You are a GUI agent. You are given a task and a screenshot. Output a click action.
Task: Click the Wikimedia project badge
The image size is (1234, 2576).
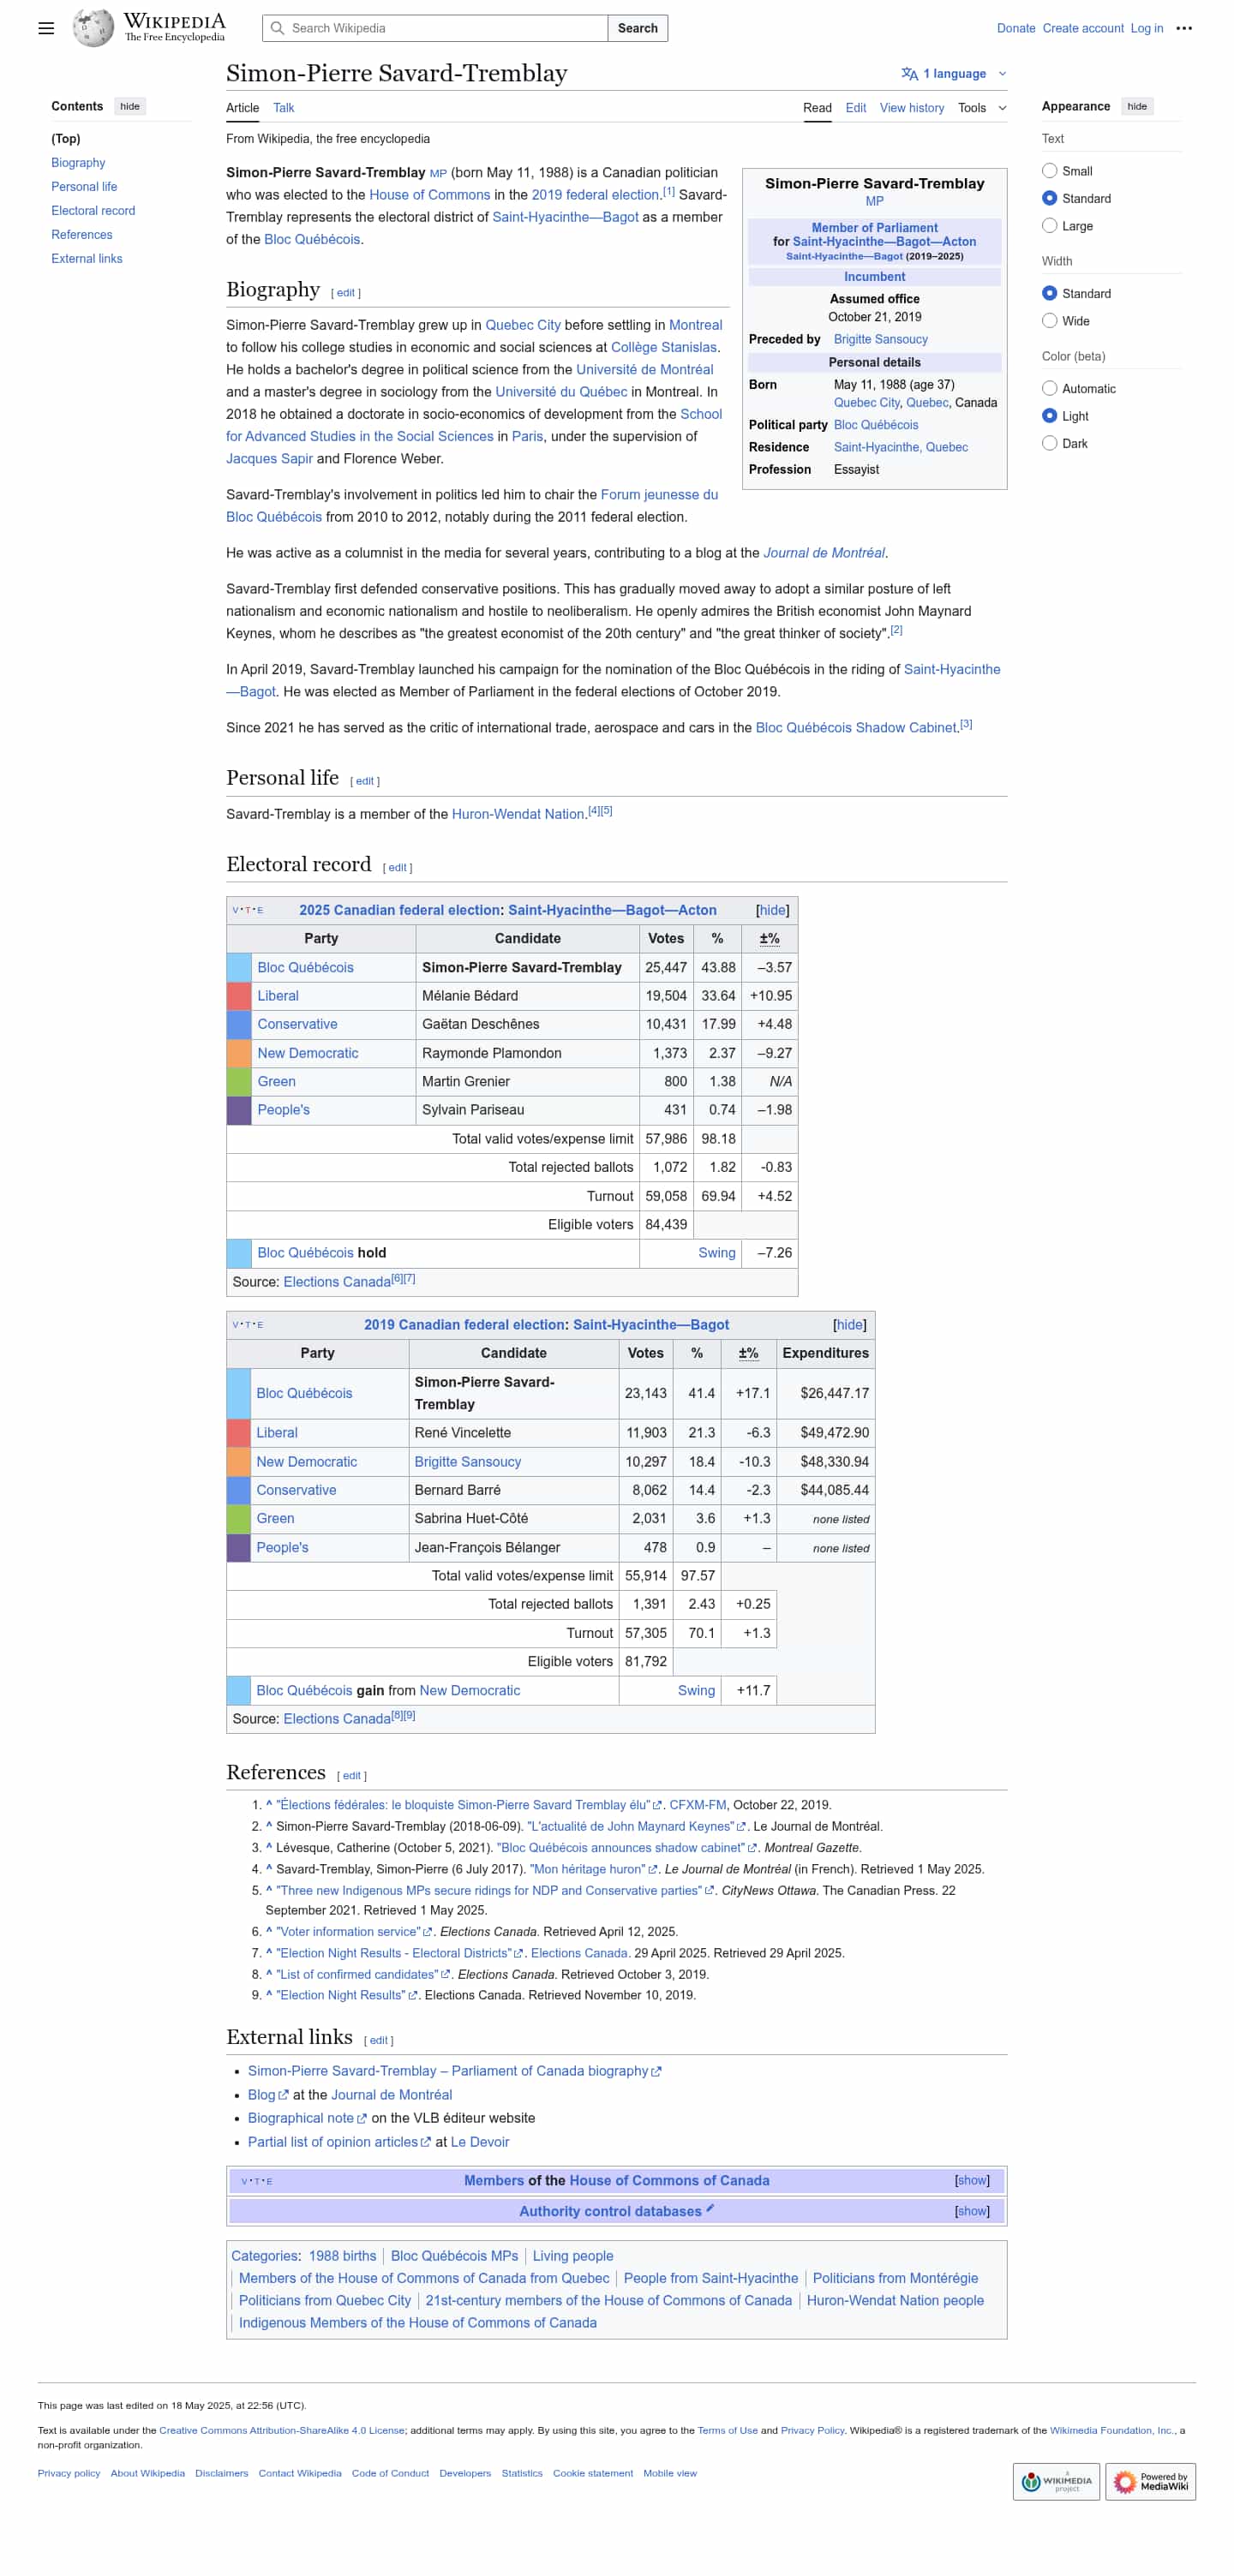(1056, 2481)
